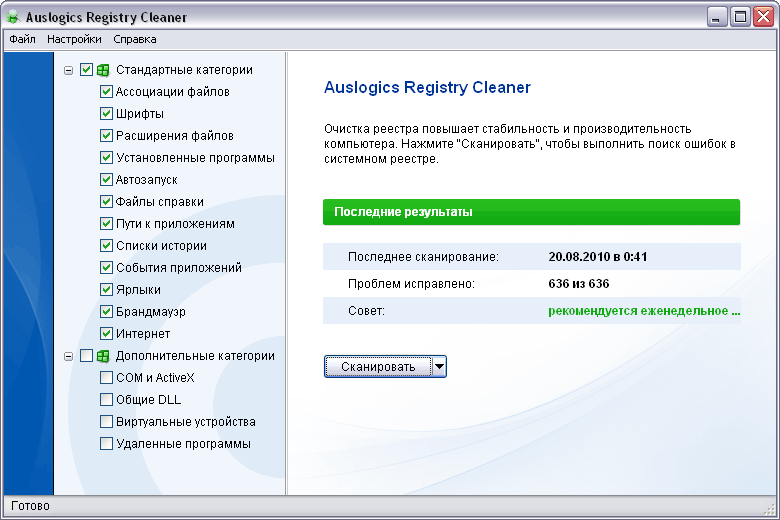Enable the COM и ActiveX checkbox

tap(106, 378)
